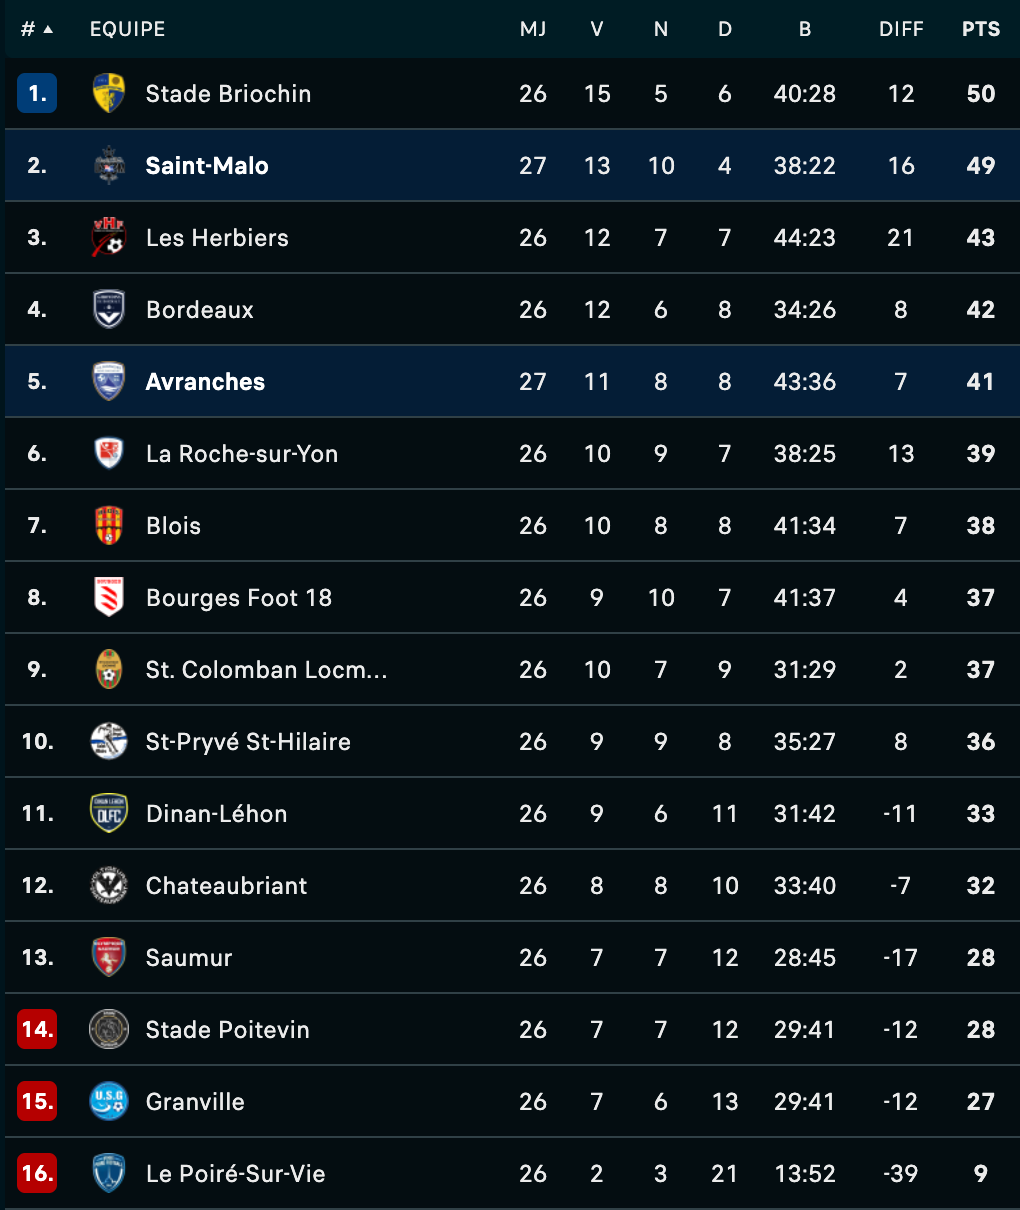Image resolution: width=1020 pixels, height=1210 pixels.
Task: Open the St-Pryvé St-Hilaire team page
Action: click(x=248, y=741)
